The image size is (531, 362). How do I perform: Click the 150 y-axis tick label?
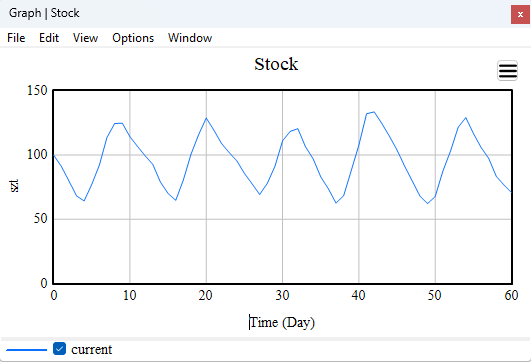coord(37,90)
